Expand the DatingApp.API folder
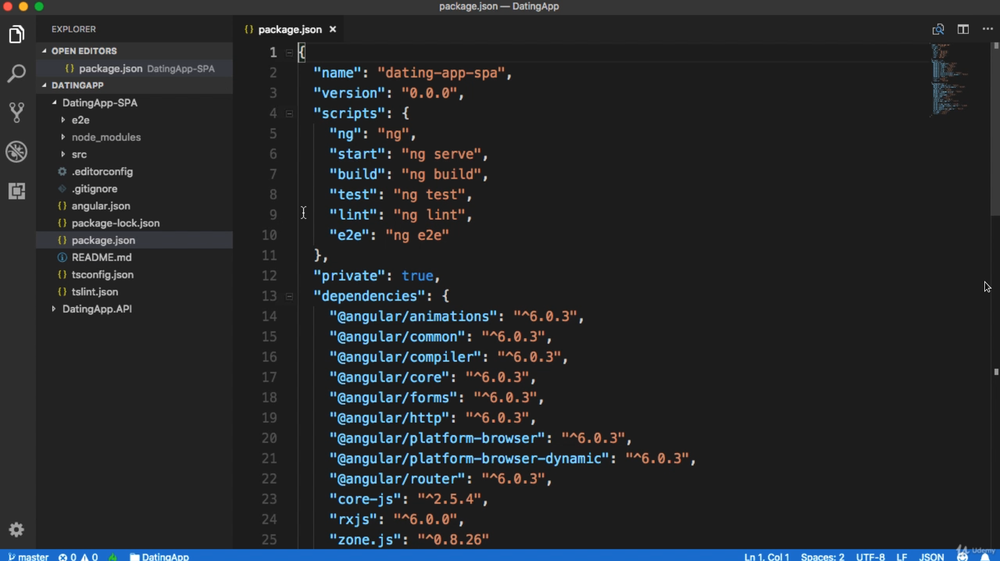Viewport: 1000px width, 561px height. [54, 309]
